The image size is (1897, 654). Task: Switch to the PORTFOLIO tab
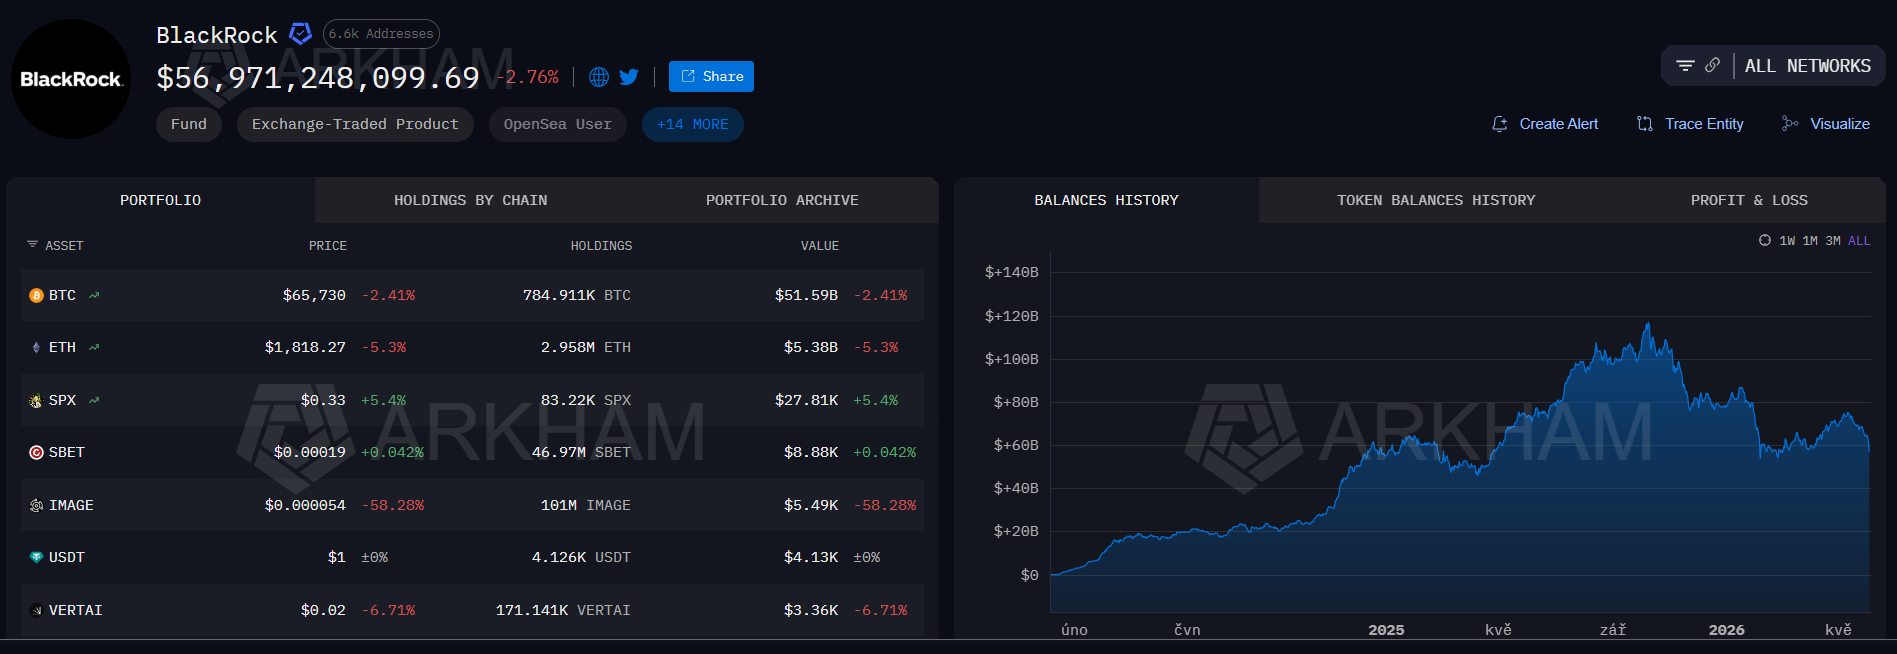[x=161, y=200]
